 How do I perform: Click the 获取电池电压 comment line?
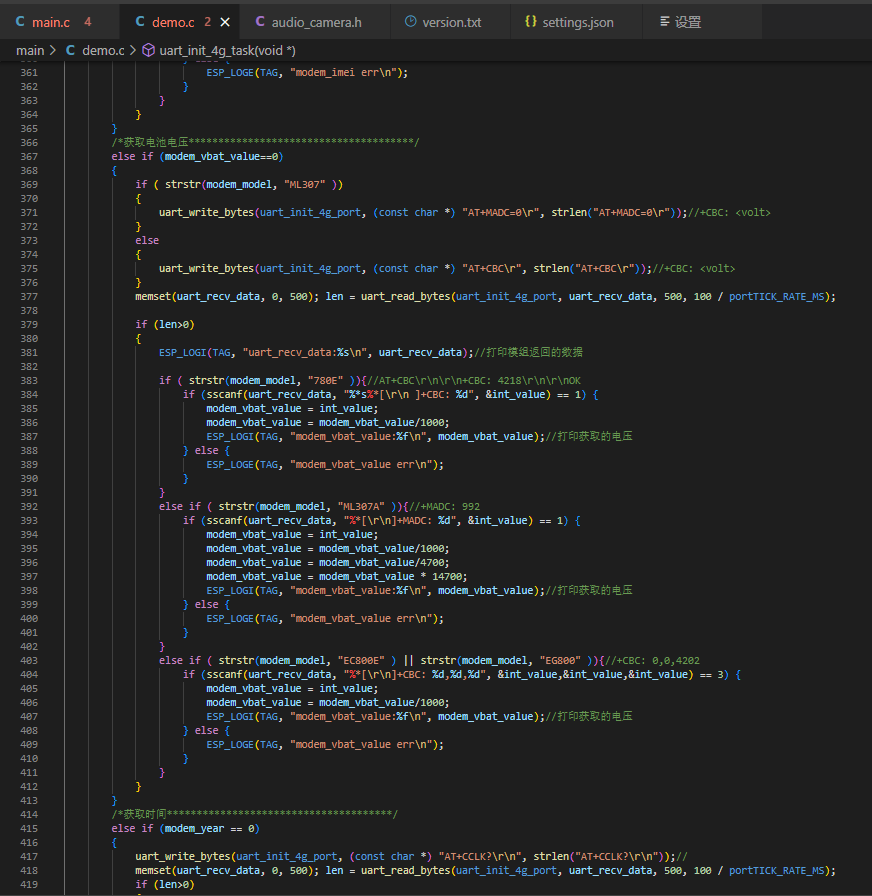[x=265, y=142]
